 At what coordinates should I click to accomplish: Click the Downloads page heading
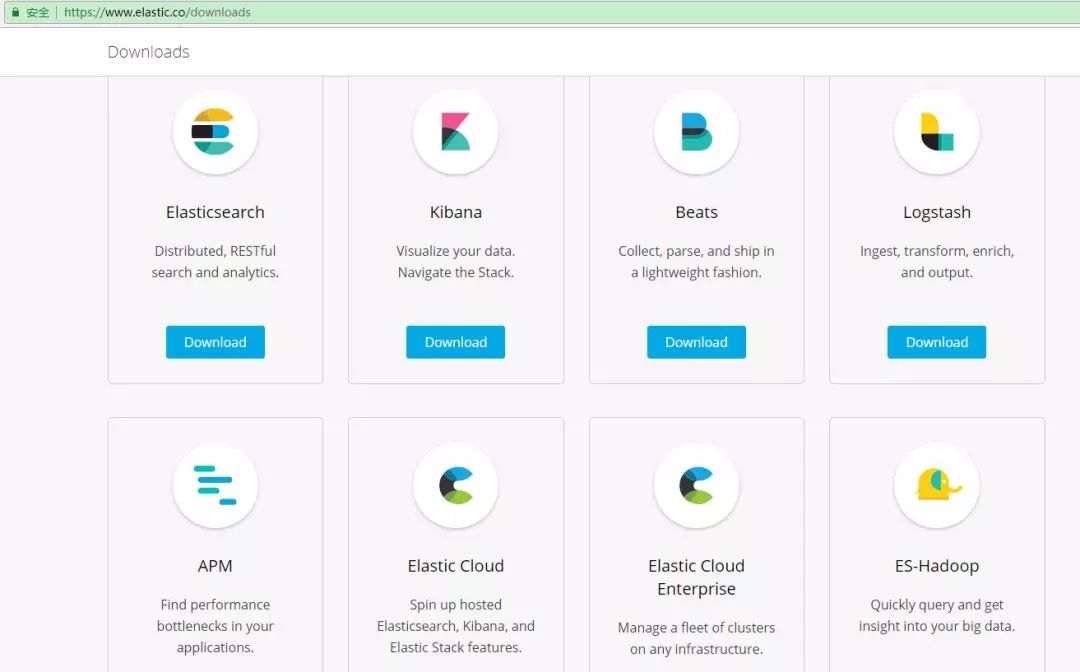click(148, 52)
